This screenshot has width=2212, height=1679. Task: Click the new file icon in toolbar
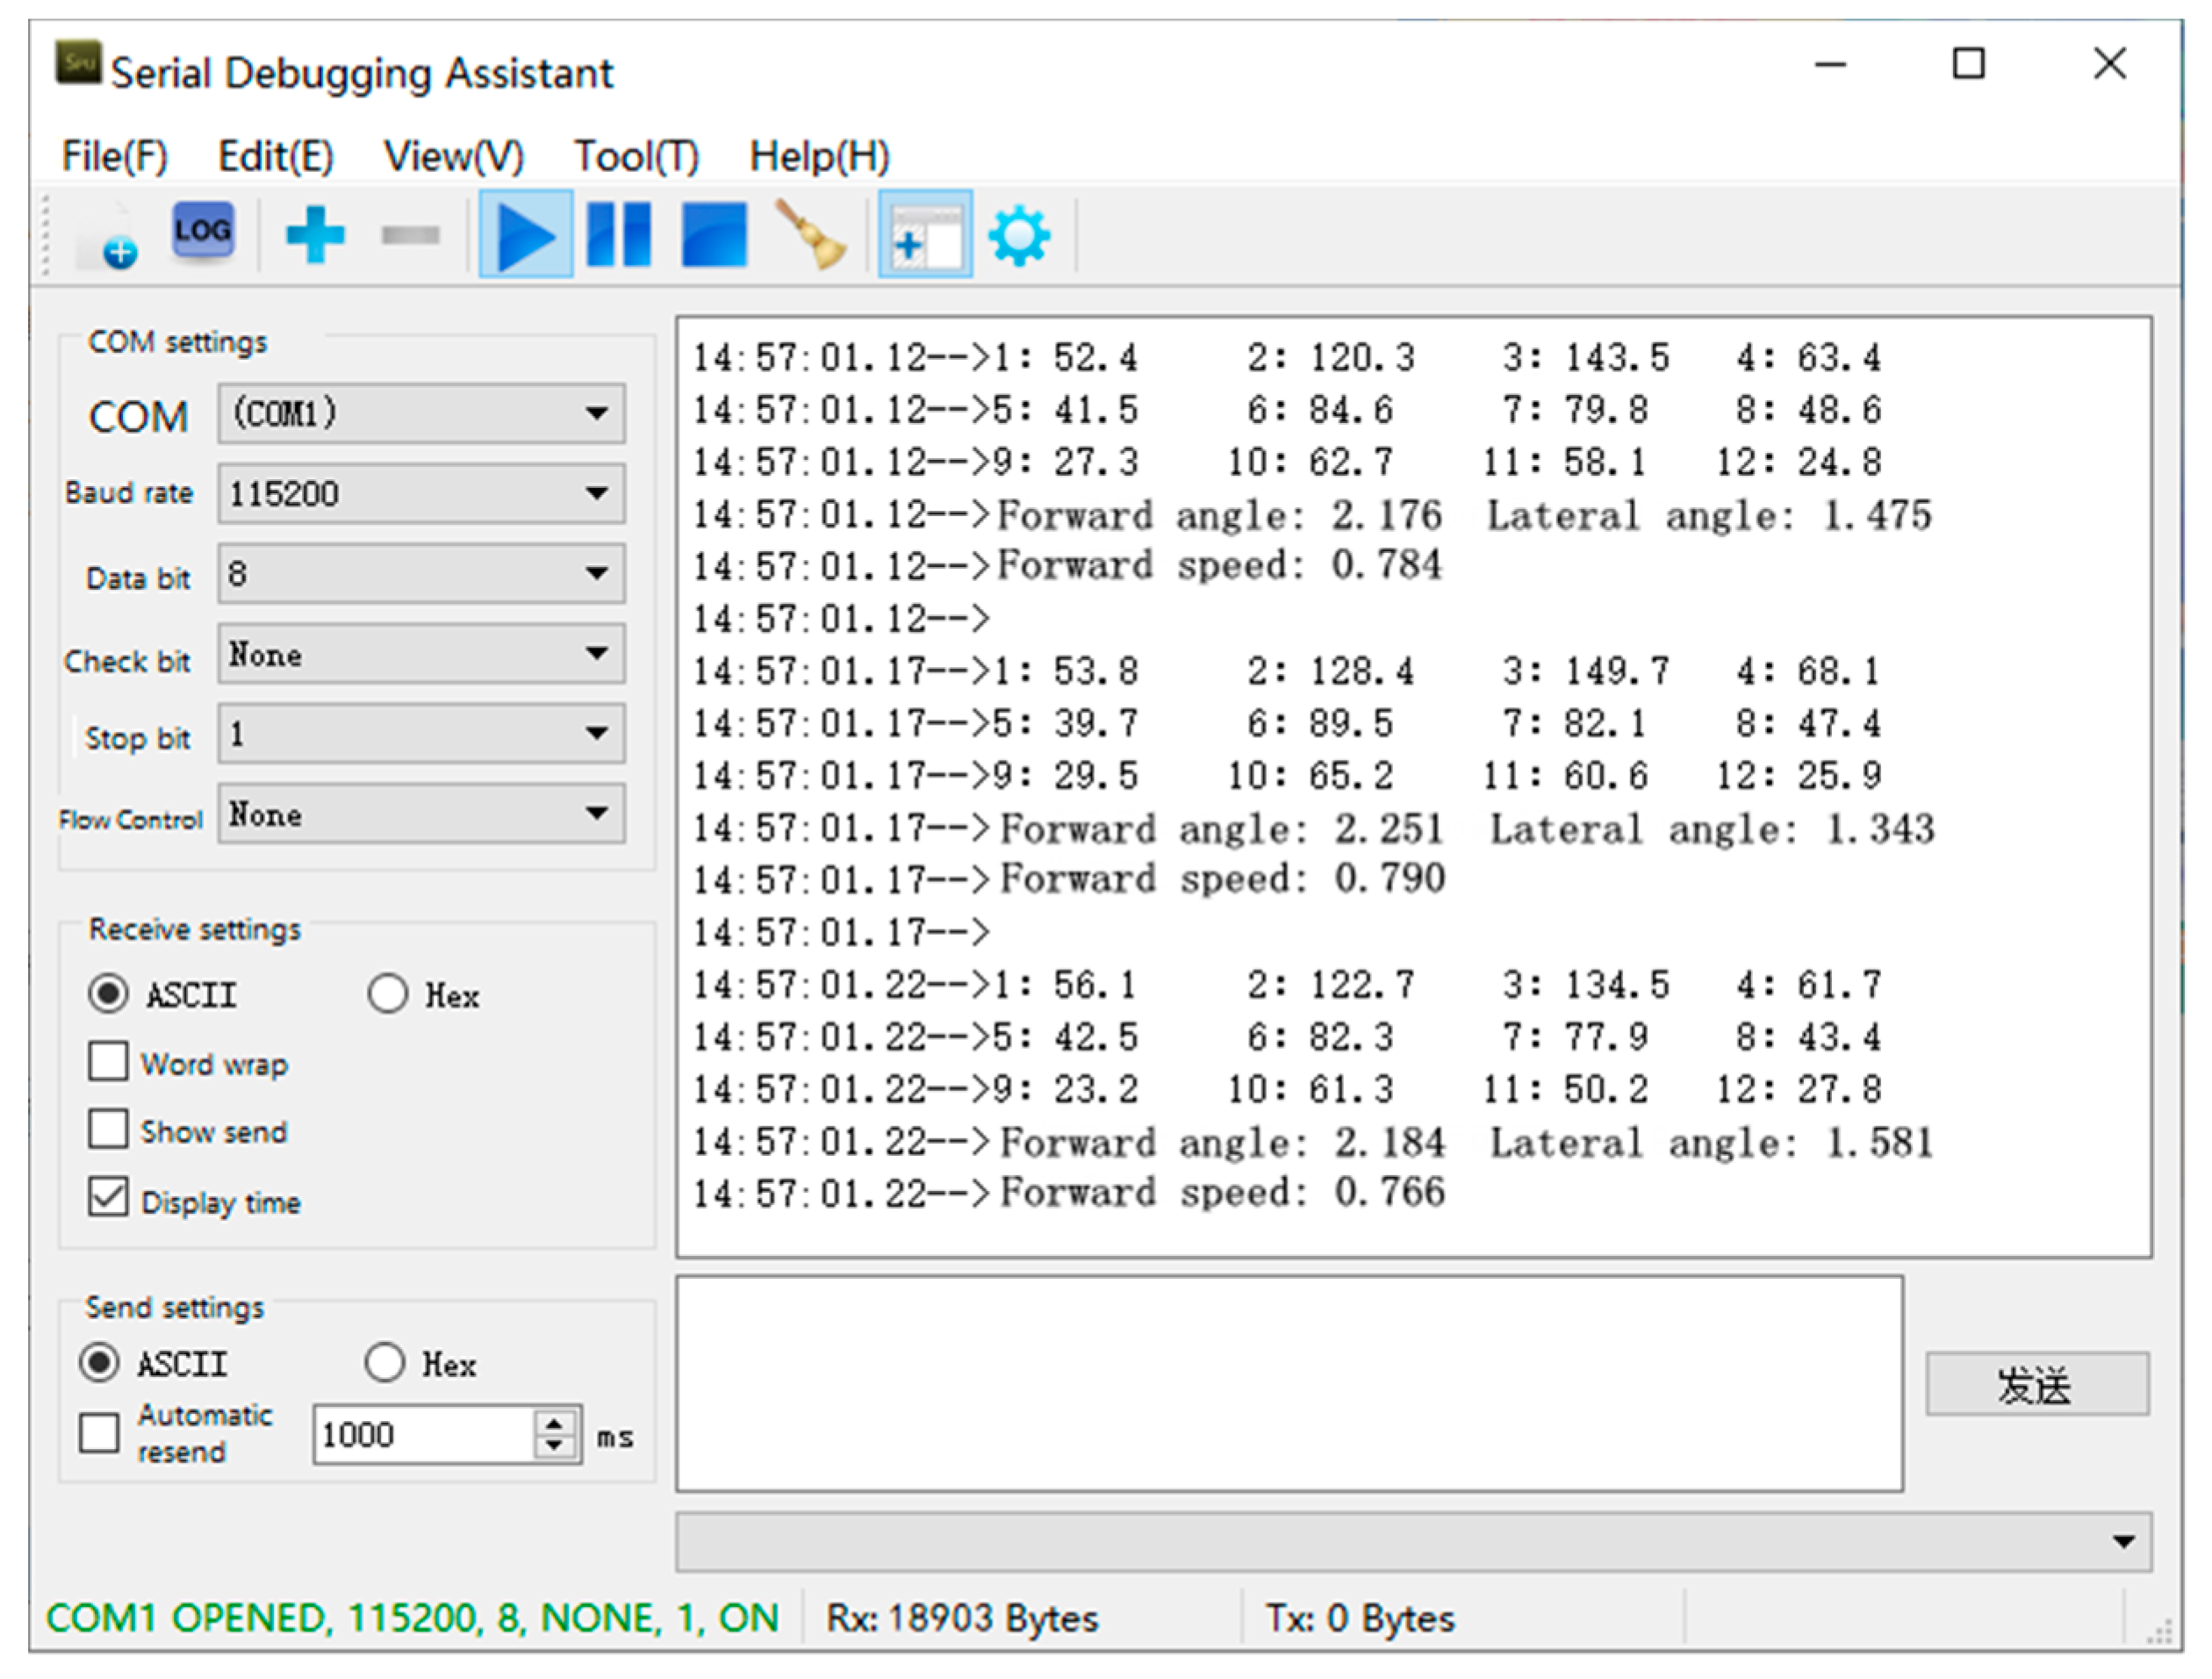(110, 236)
